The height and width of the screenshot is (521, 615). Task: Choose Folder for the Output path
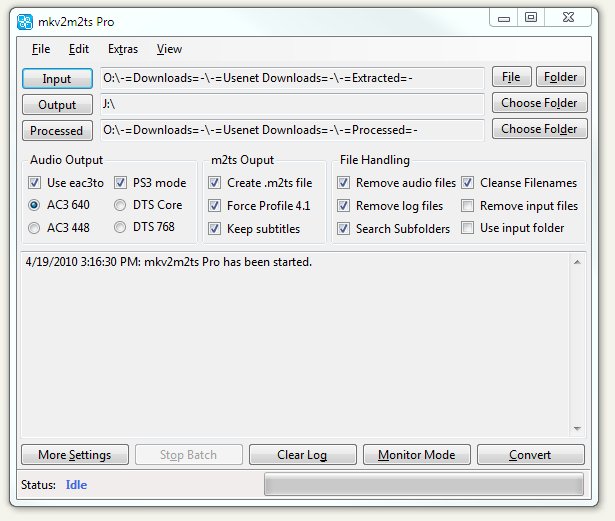point(539,103)
